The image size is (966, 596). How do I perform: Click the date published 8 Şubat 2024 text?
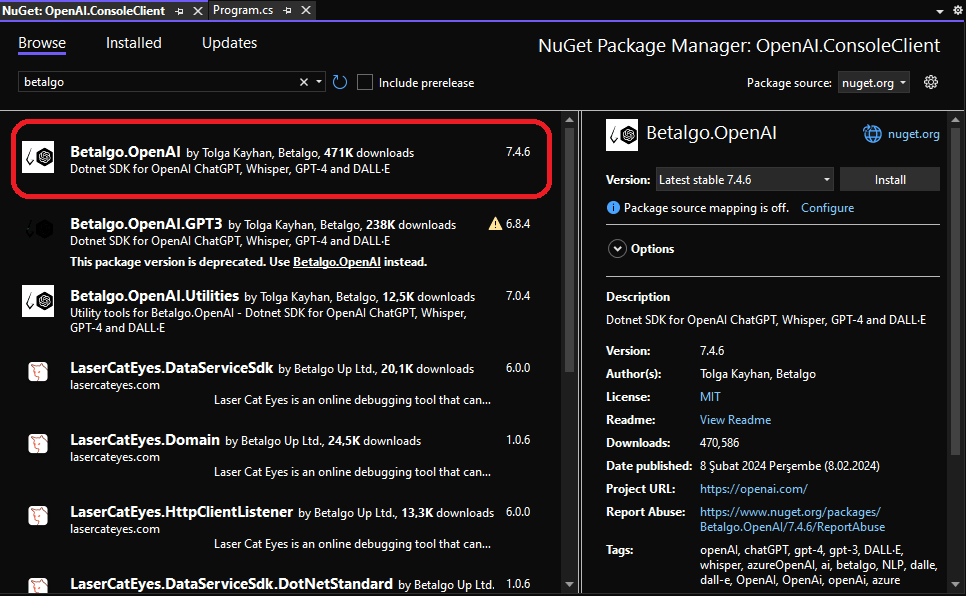789,465
